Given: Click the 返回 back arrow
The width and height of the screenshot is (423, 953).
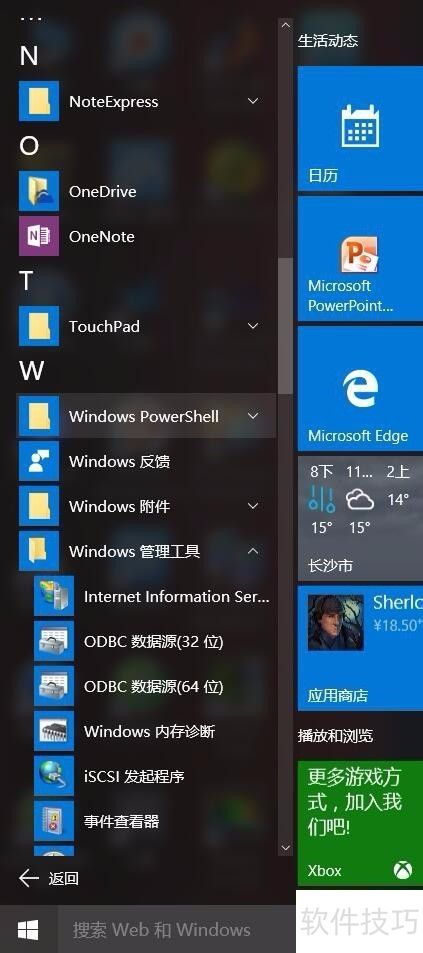Looking at the screenshot, I should tap(29, 877).
